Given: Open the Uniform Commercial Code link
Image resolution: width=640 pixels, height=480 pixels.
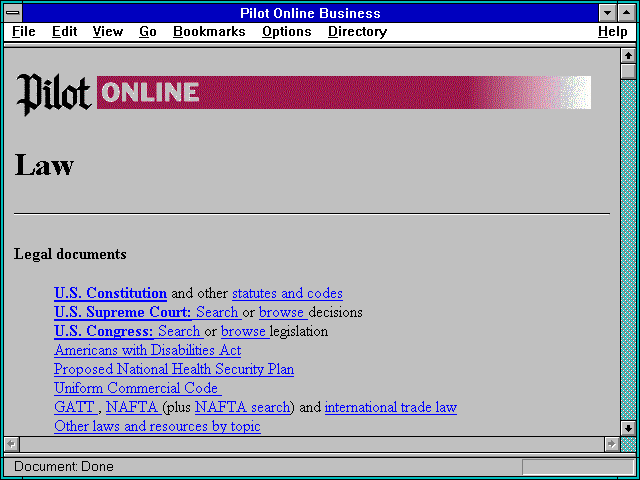Looking at the screenshot, I should tap(136, 388).
